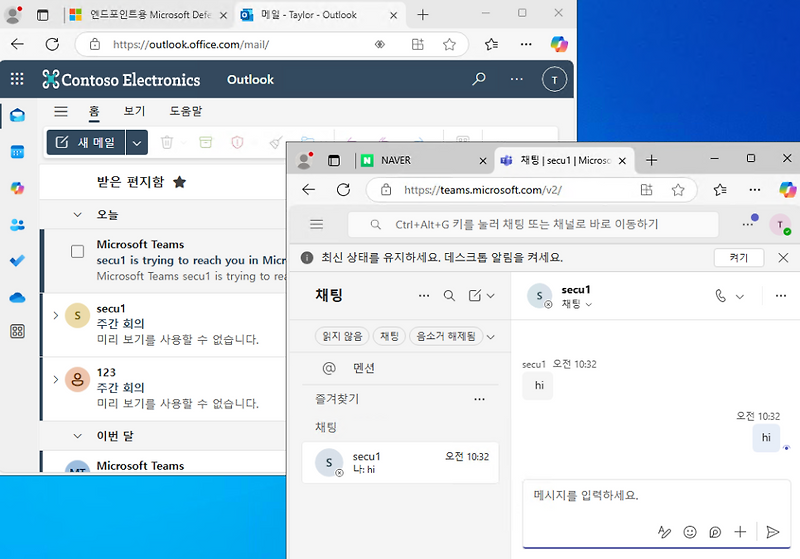Toggle the Teams hamburger navigation menu

click(x=316, y=224)
